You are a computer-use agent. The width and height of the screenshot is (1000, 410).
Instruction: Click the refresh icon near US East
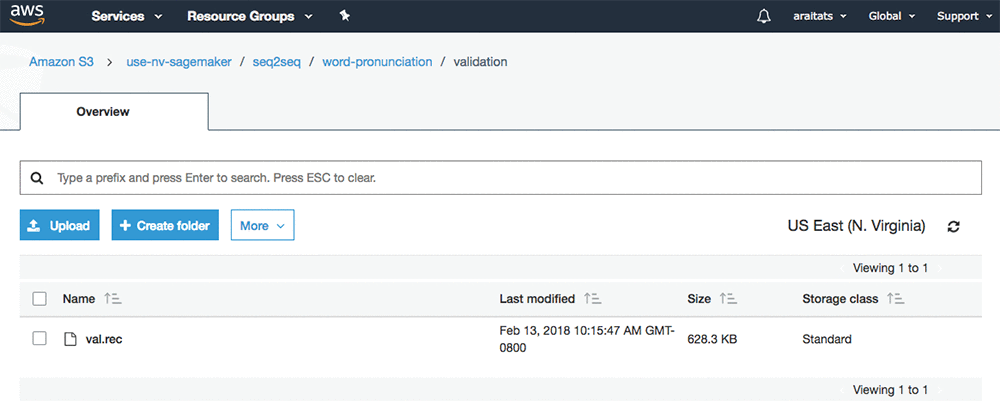[954, 226]
